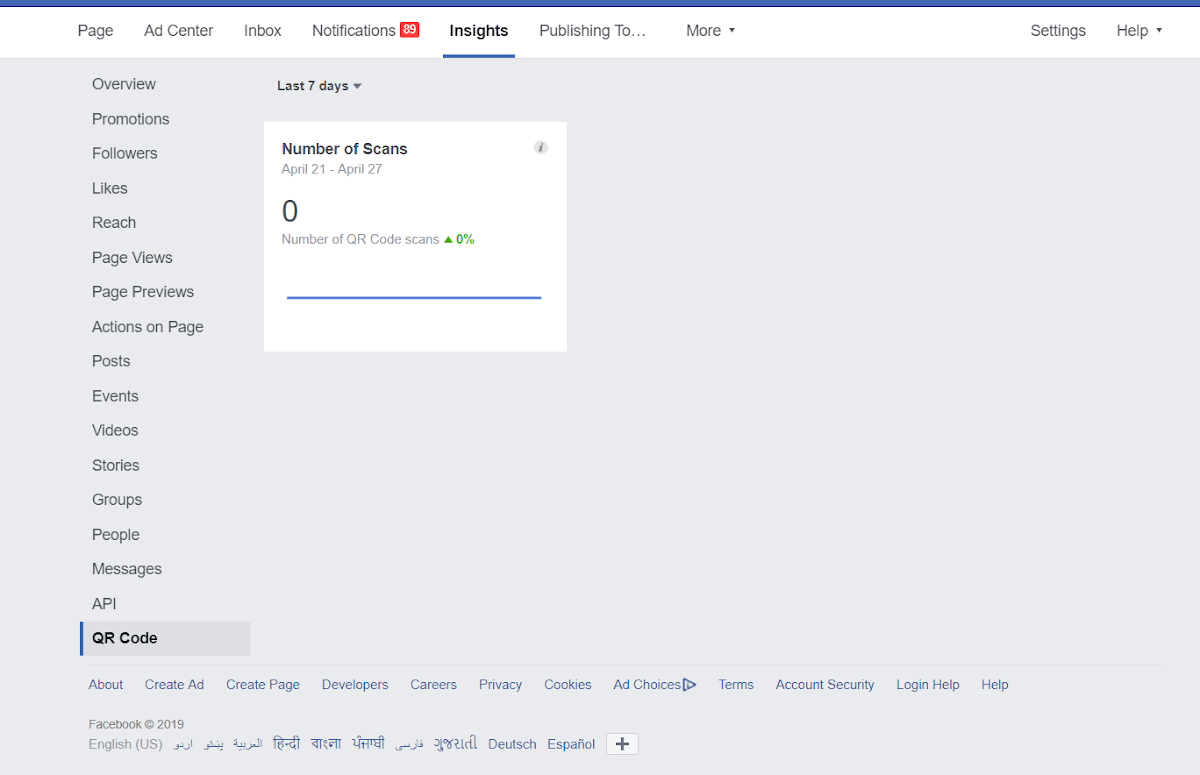
Task: Click the Create Ad link
Action: tap(174, 684)
